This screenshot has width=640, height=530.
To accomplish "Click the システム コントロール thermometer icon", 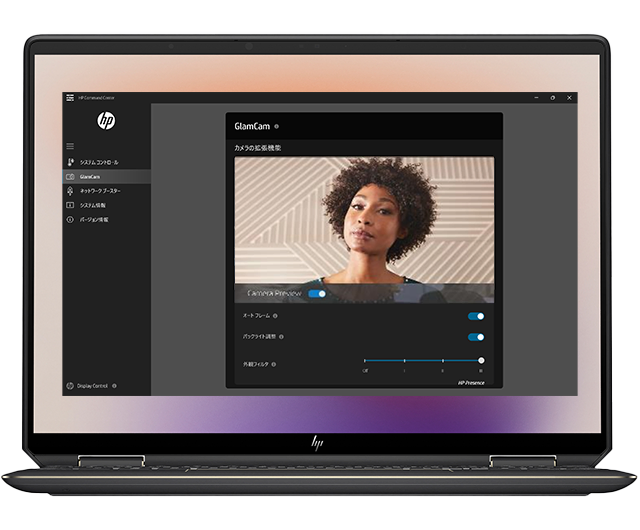I will [x=70, y=162].
